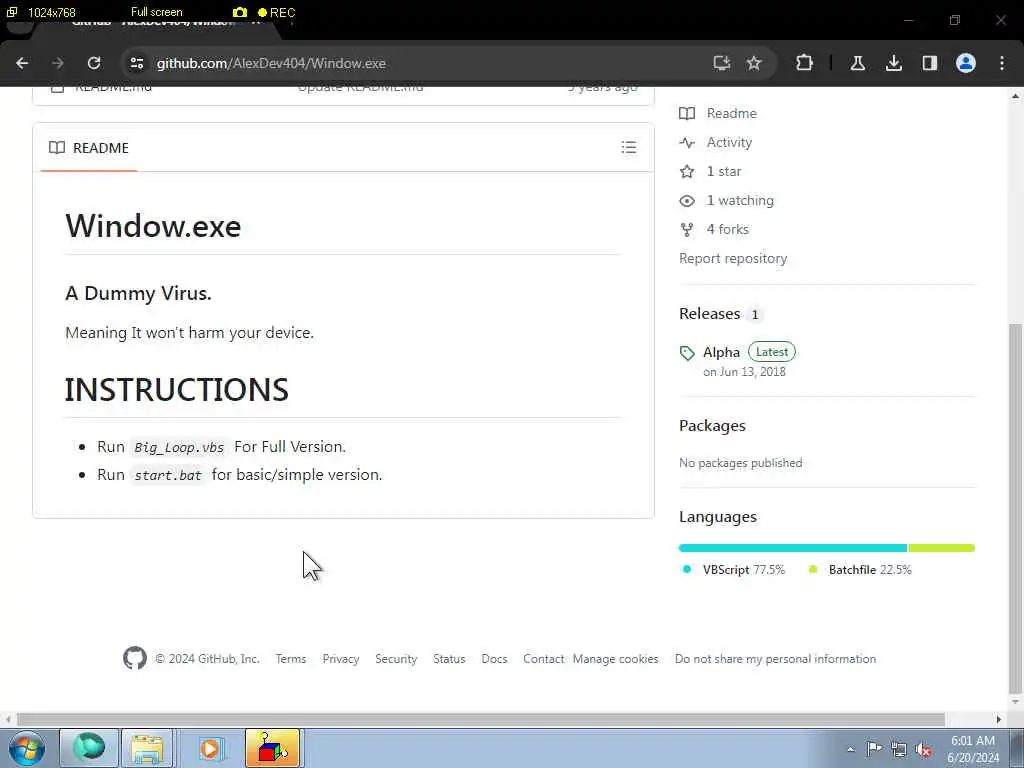Open the network tray icon
1024x768 pixels.
899,749
